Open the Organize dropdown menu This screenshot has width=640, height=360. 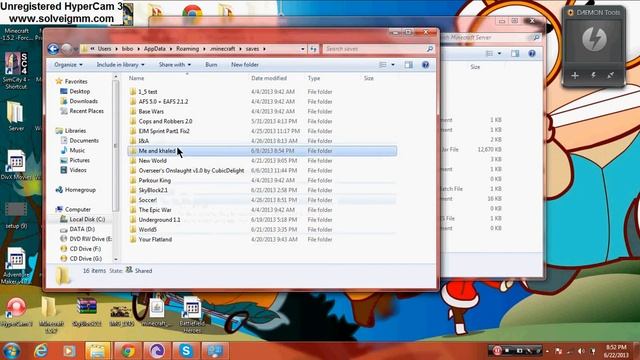point(68,65)
